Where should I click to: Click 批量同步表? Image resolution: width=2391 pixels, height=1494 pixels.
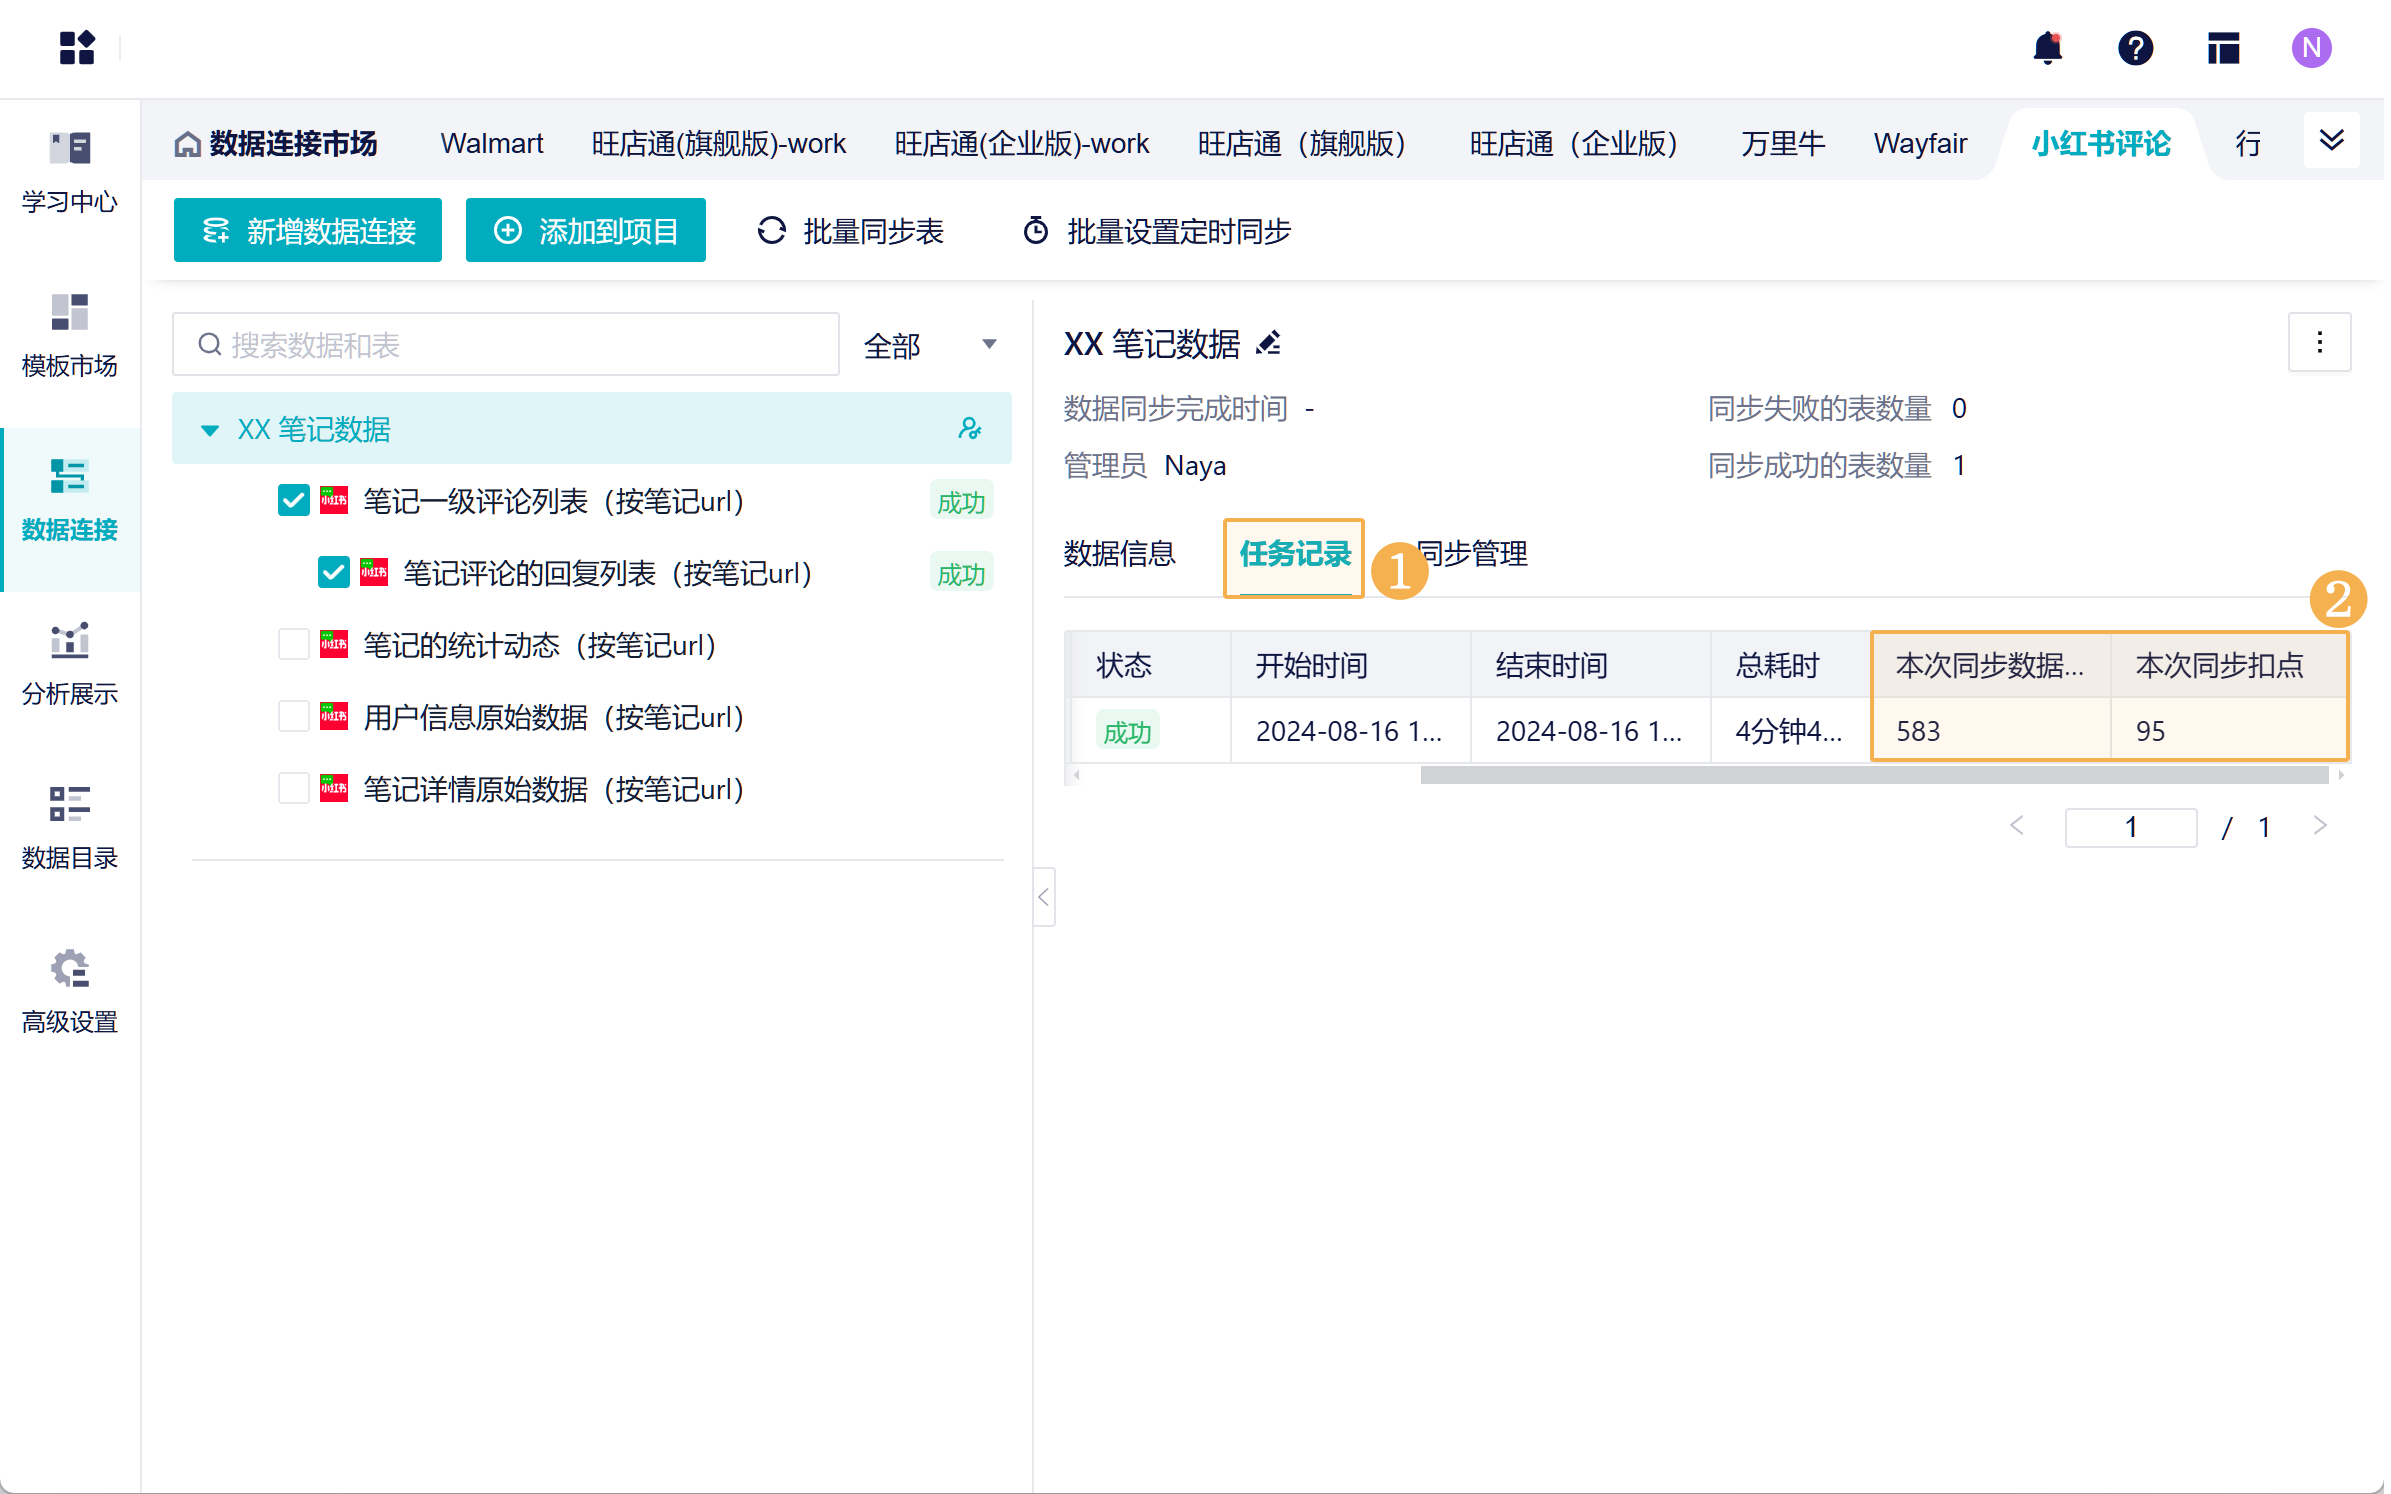[851, 231]
